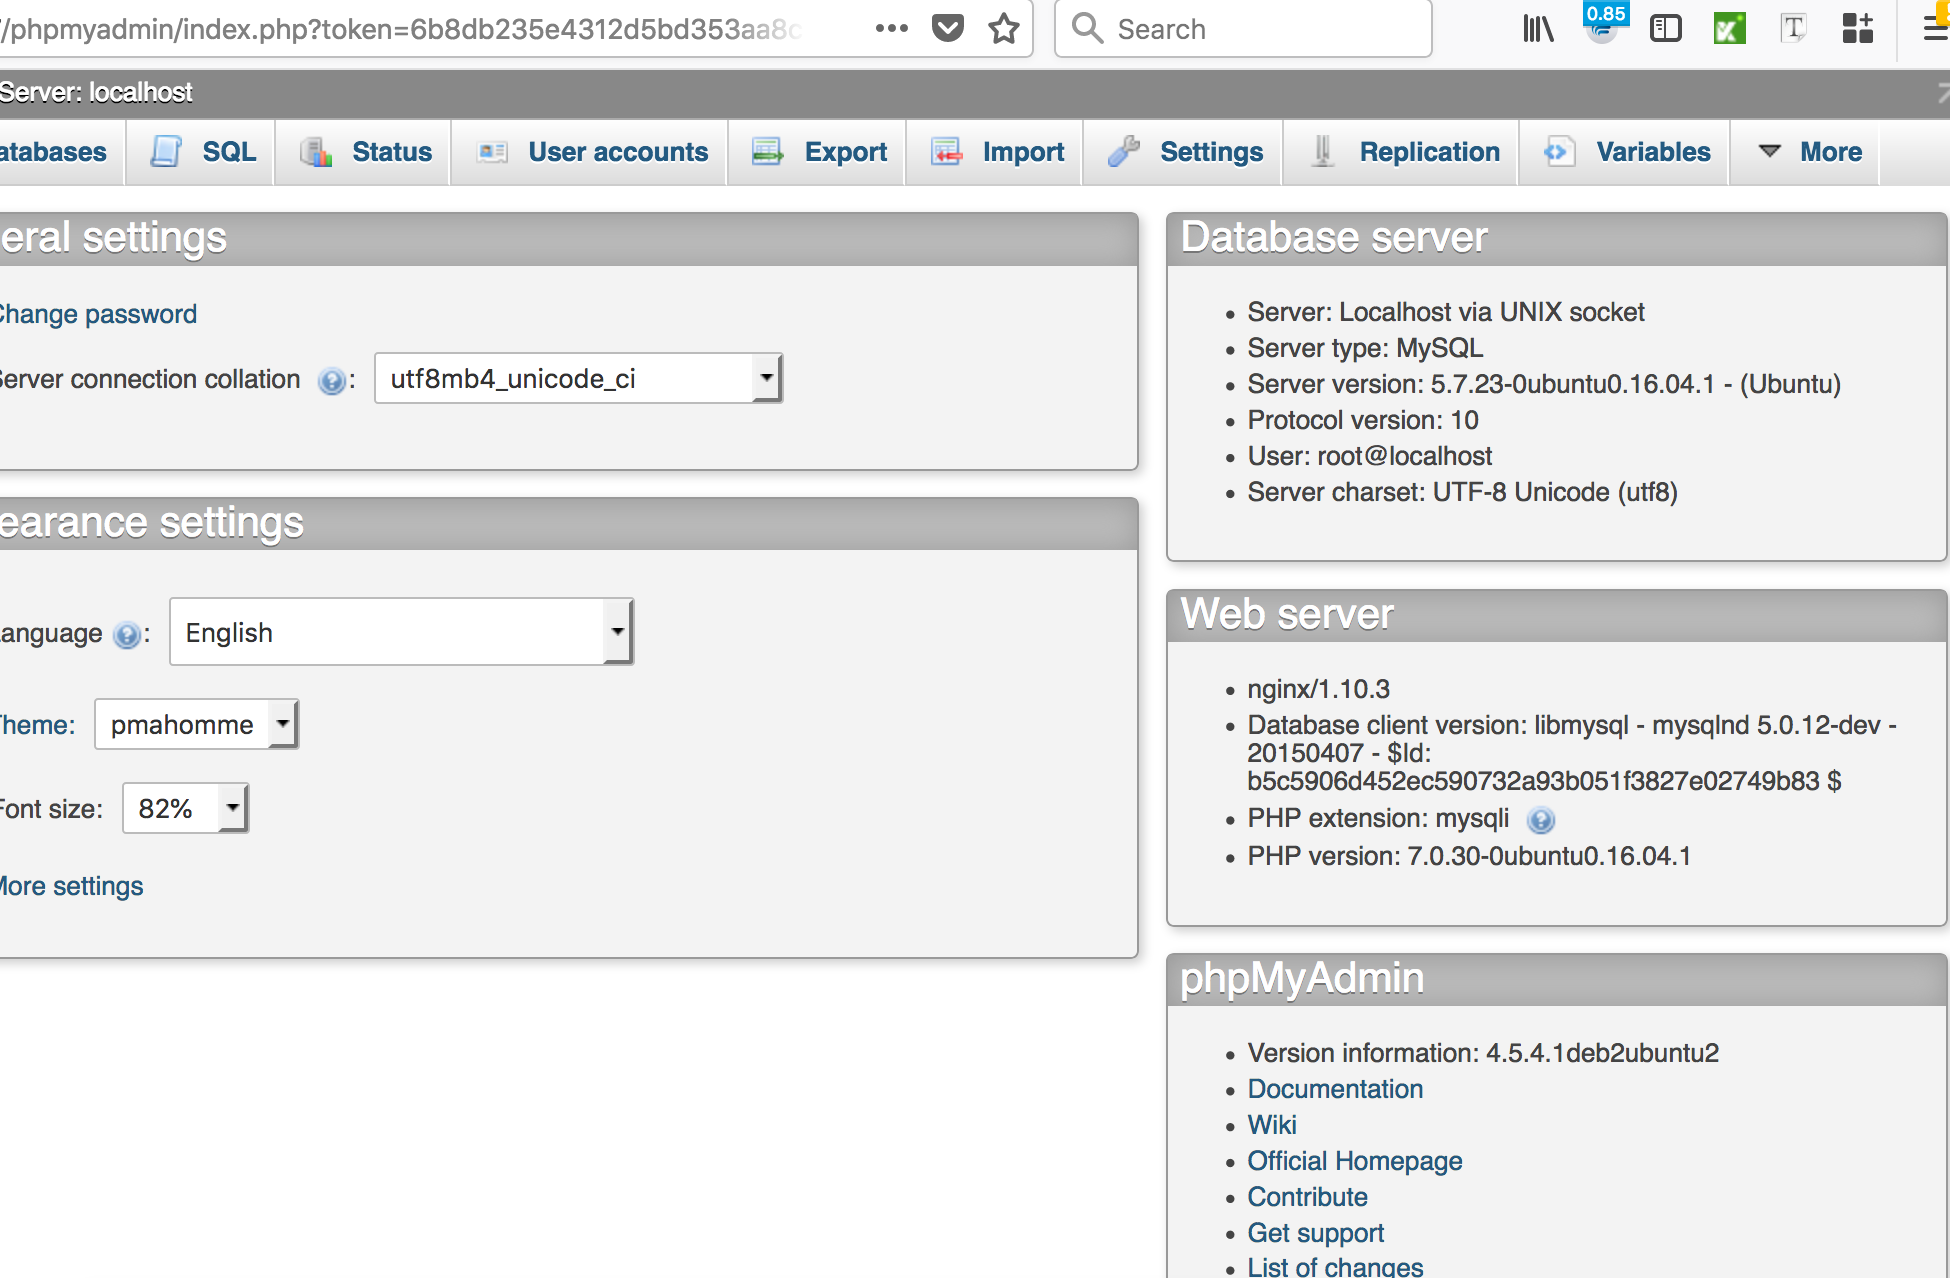Click the URL address bar text
1950x1278 pixels.
point(400,29)
